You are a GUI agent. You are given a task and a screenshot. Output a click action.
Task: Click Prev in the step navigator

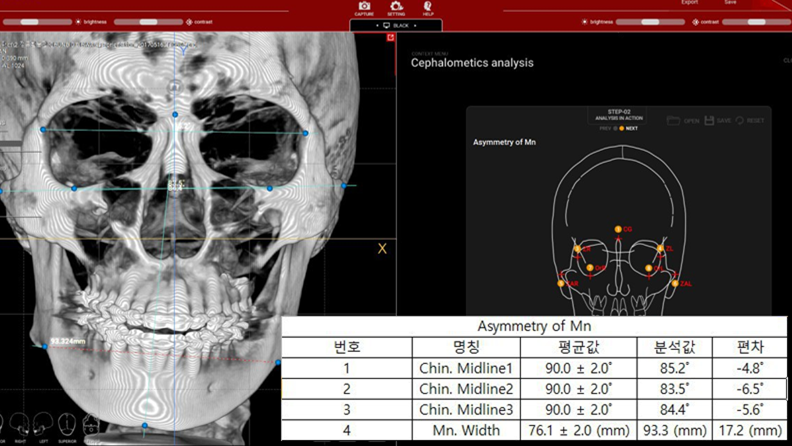pos(606,129)
